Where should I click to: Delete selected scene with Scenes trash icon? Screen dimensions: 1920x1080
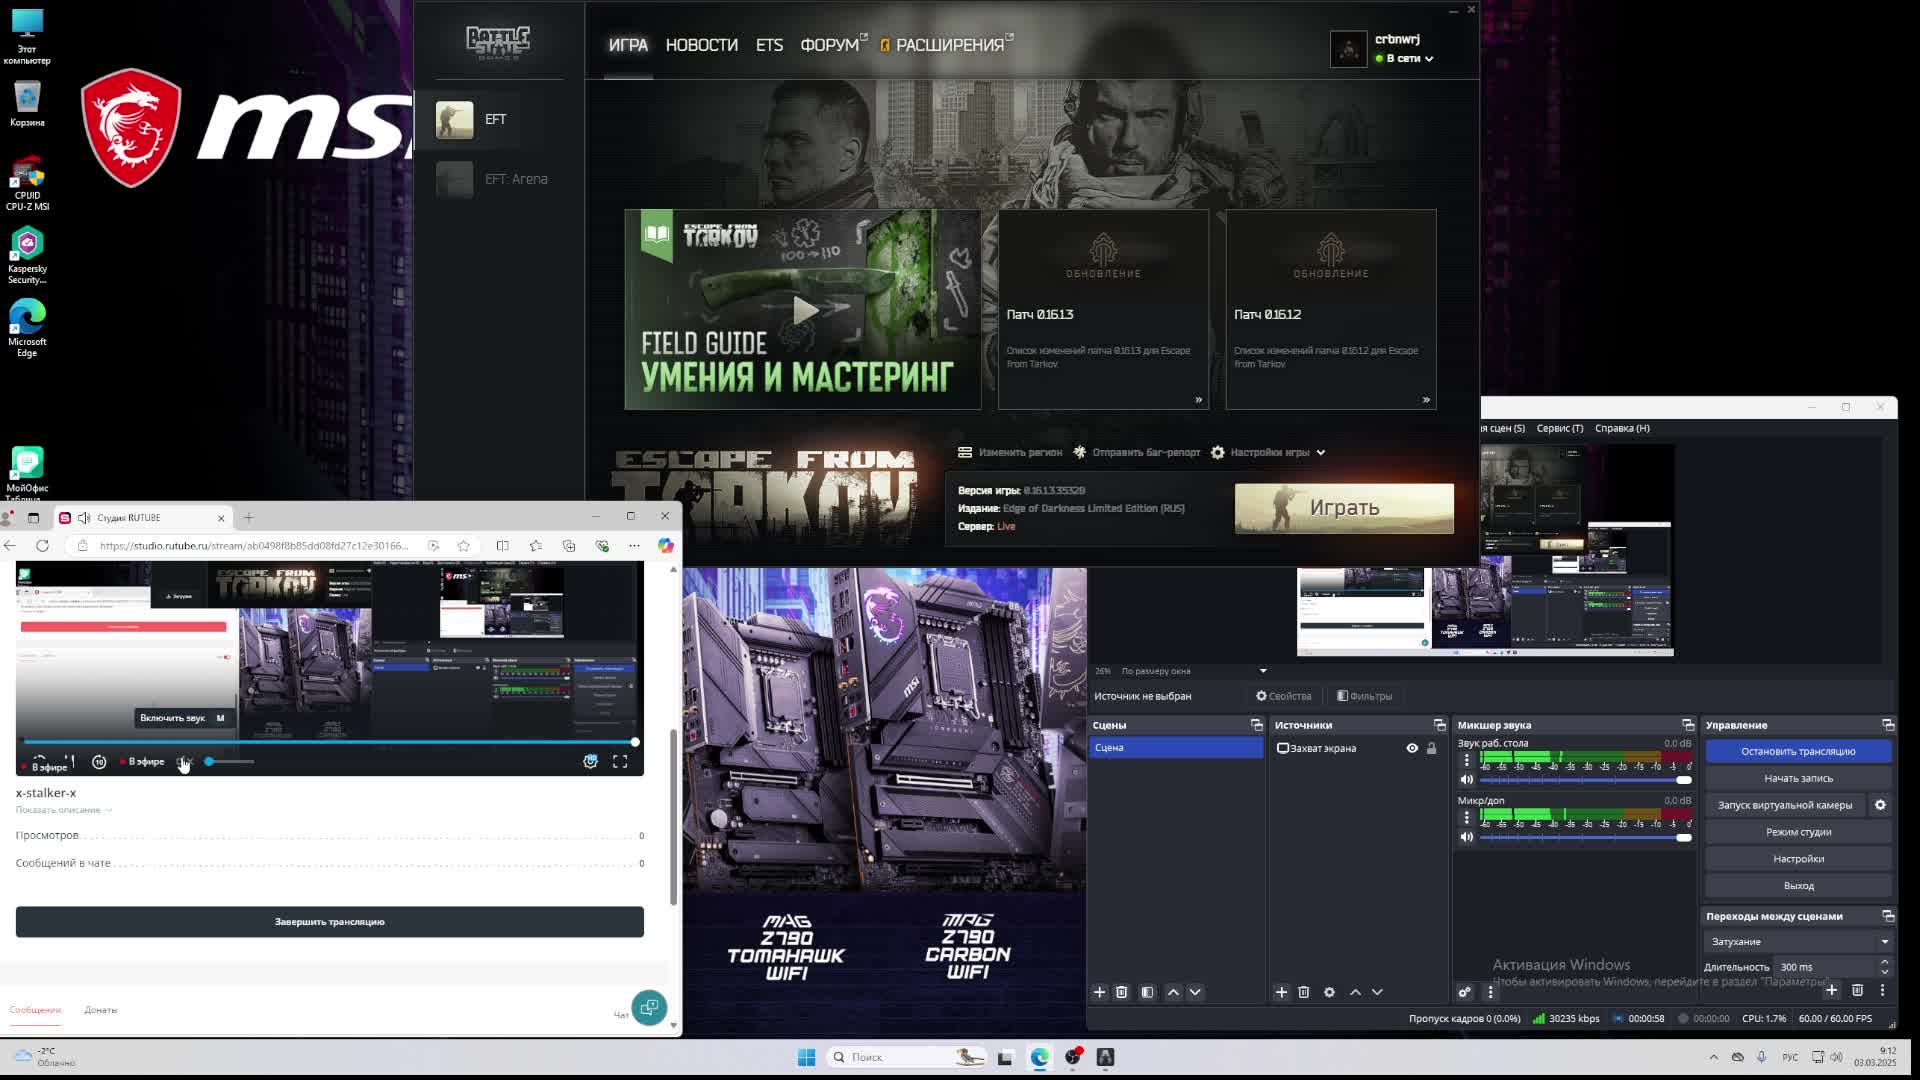pos(1122,992)
